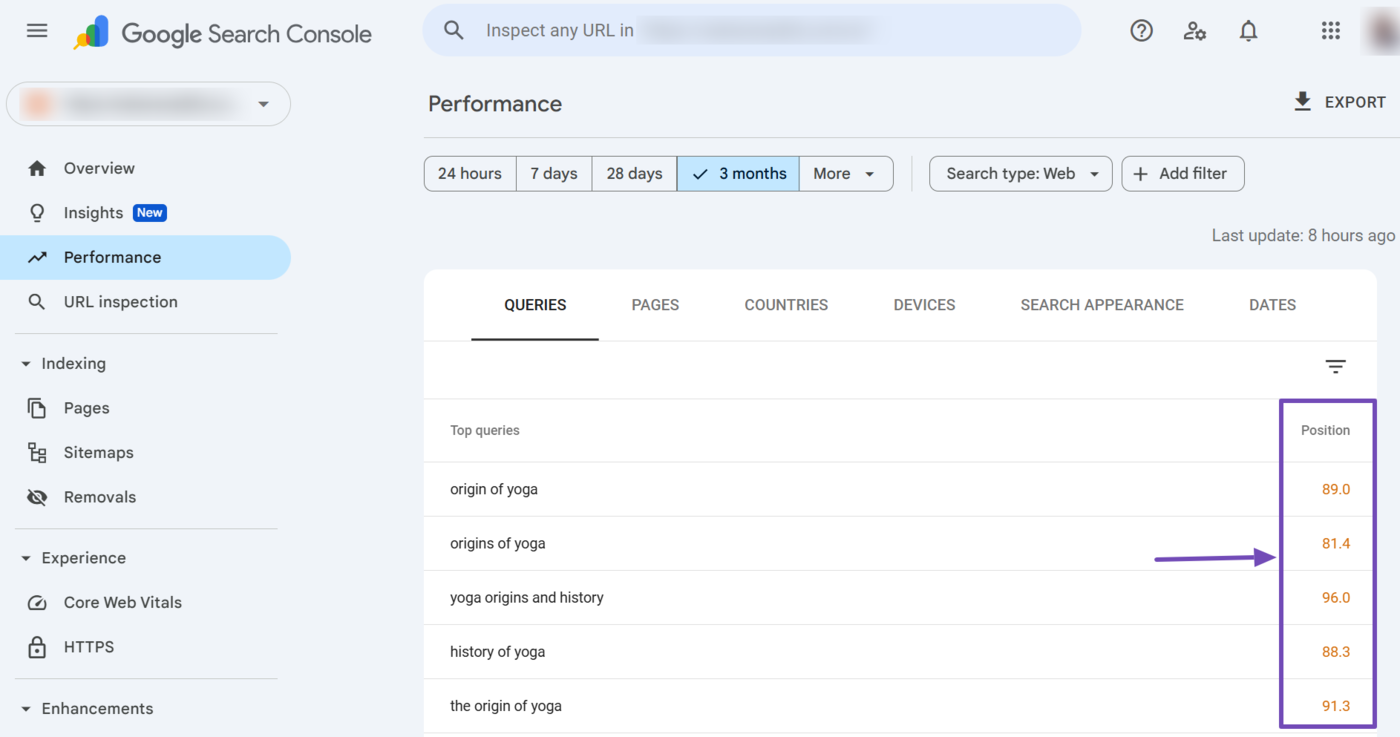The height and width of the screenshot is (737, 1400).
Task: Click the Help question mark icon
Action: (x=1141, y=31)
